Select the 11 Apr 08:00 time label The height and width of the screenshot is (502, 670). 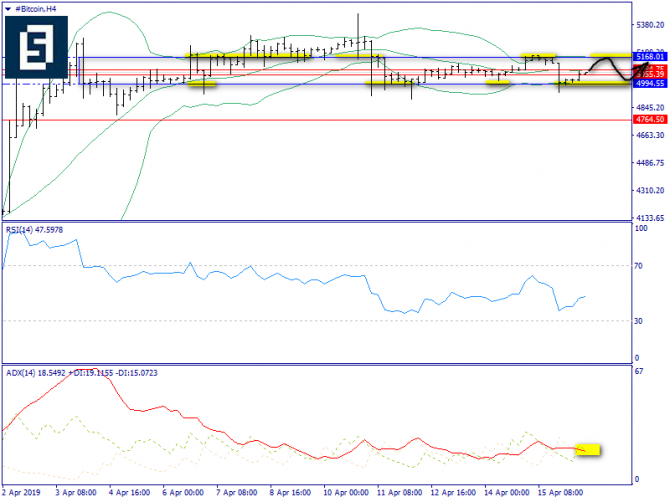(400, 493)
